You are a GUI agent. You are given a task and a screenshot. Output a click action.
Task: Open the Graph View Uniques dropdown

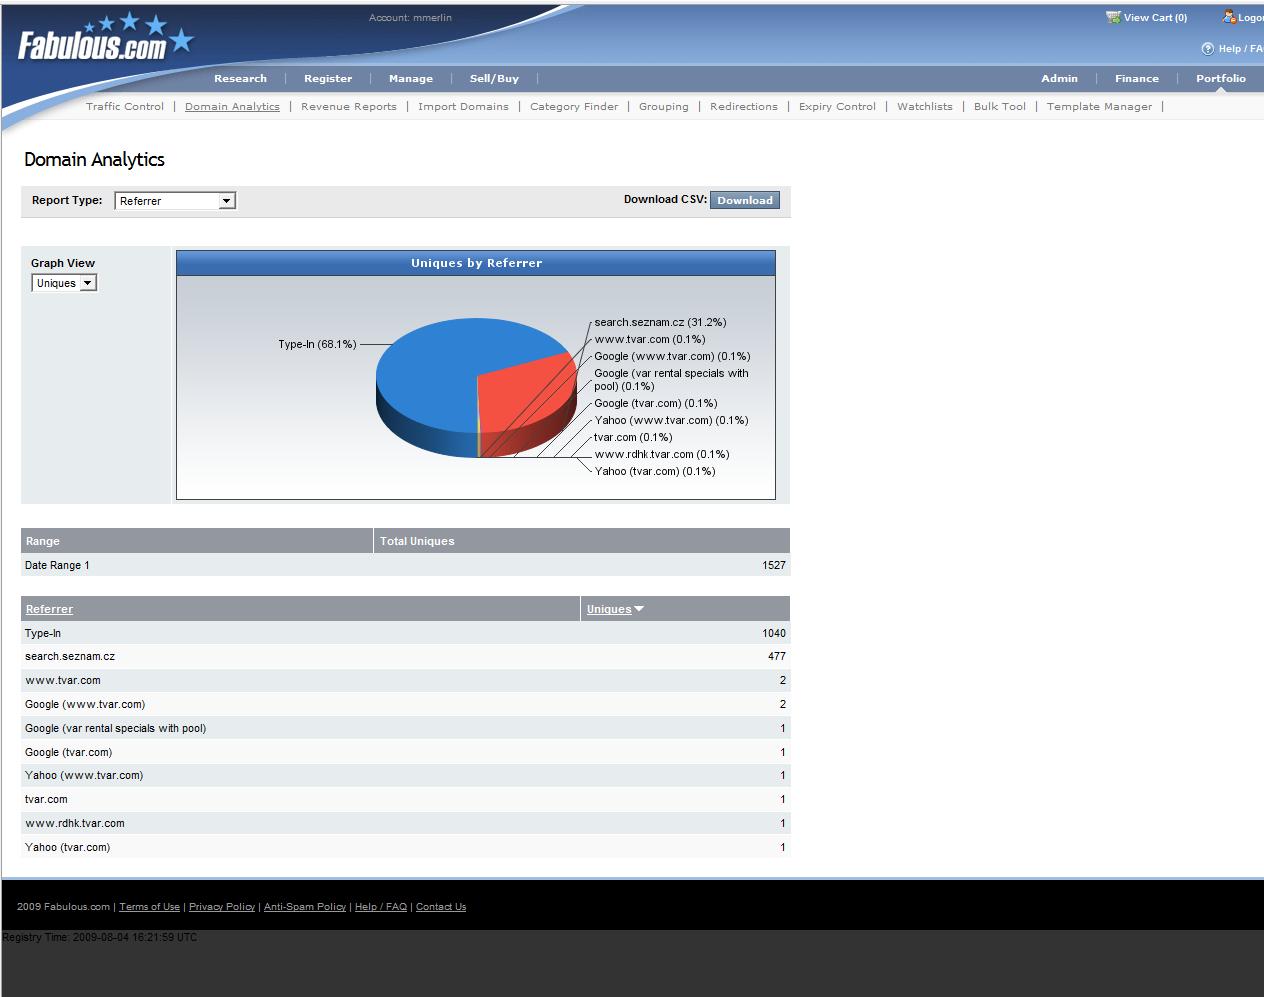coord(64,283)
